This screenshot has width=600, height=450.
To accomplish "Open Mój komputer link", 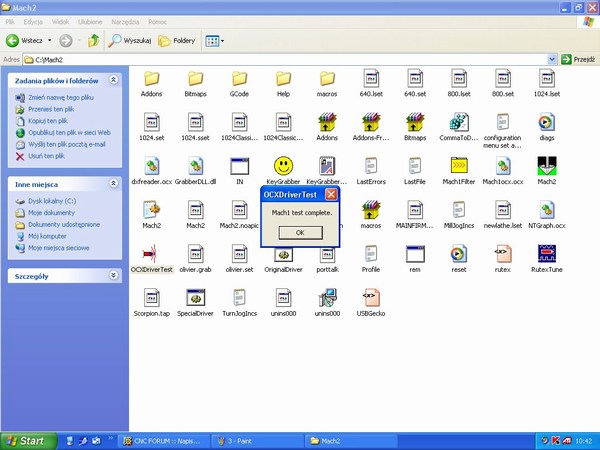I will coord(47,236).
